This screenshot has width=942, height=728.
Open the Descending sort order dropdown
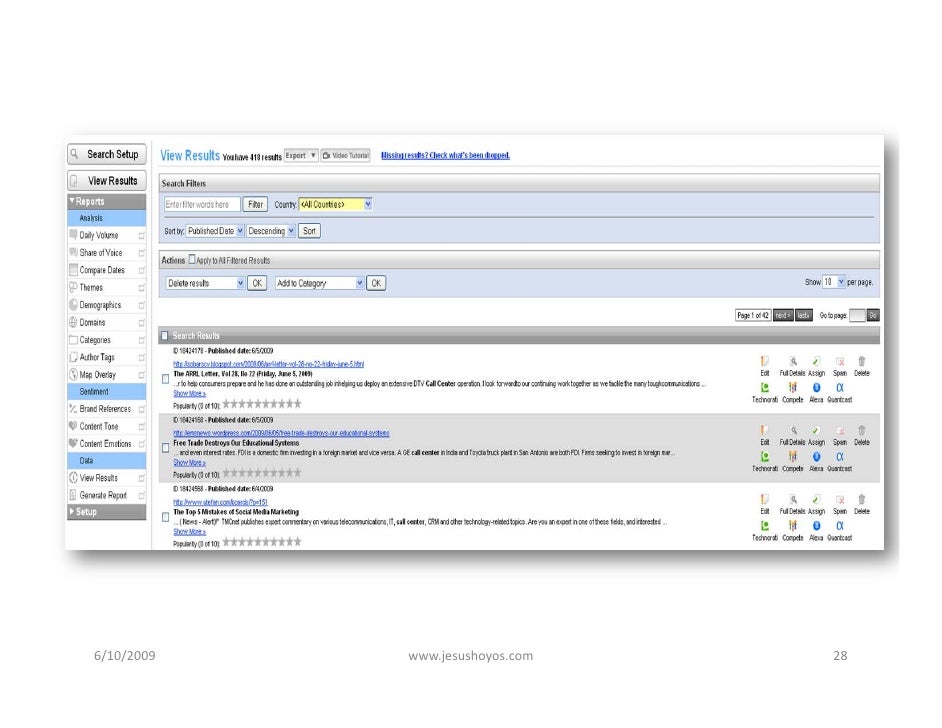(x=270, y=231)
